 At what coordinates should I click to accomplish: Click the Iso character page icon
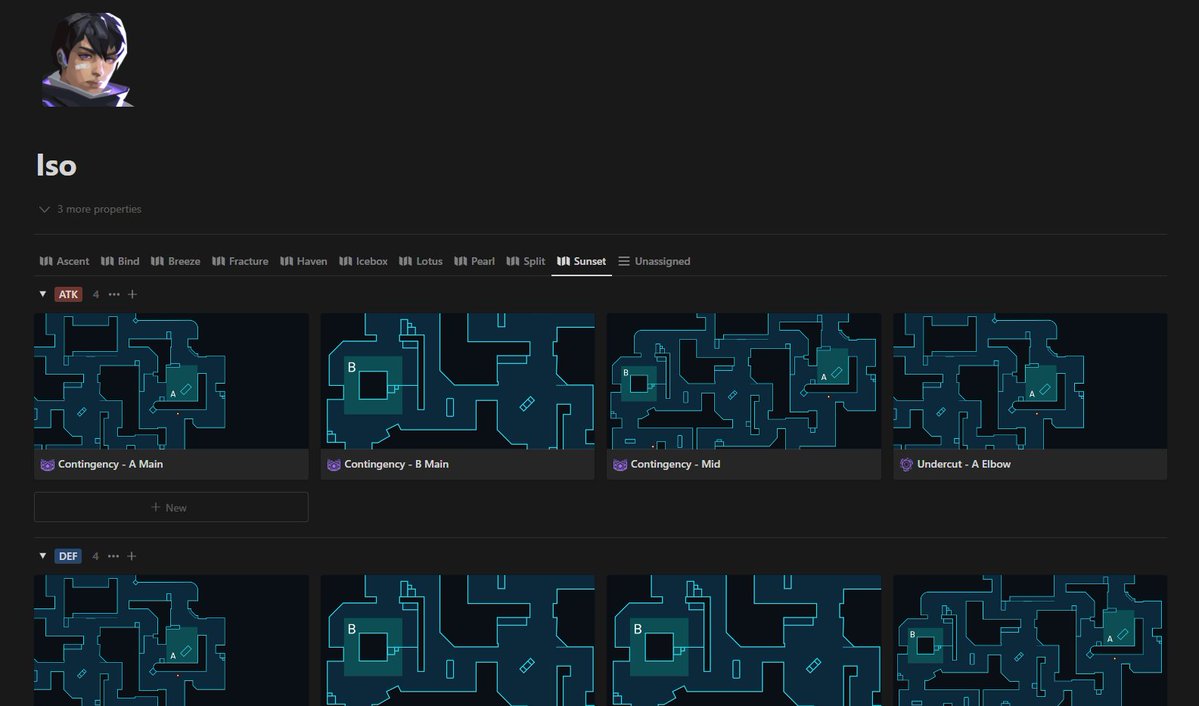87,60
